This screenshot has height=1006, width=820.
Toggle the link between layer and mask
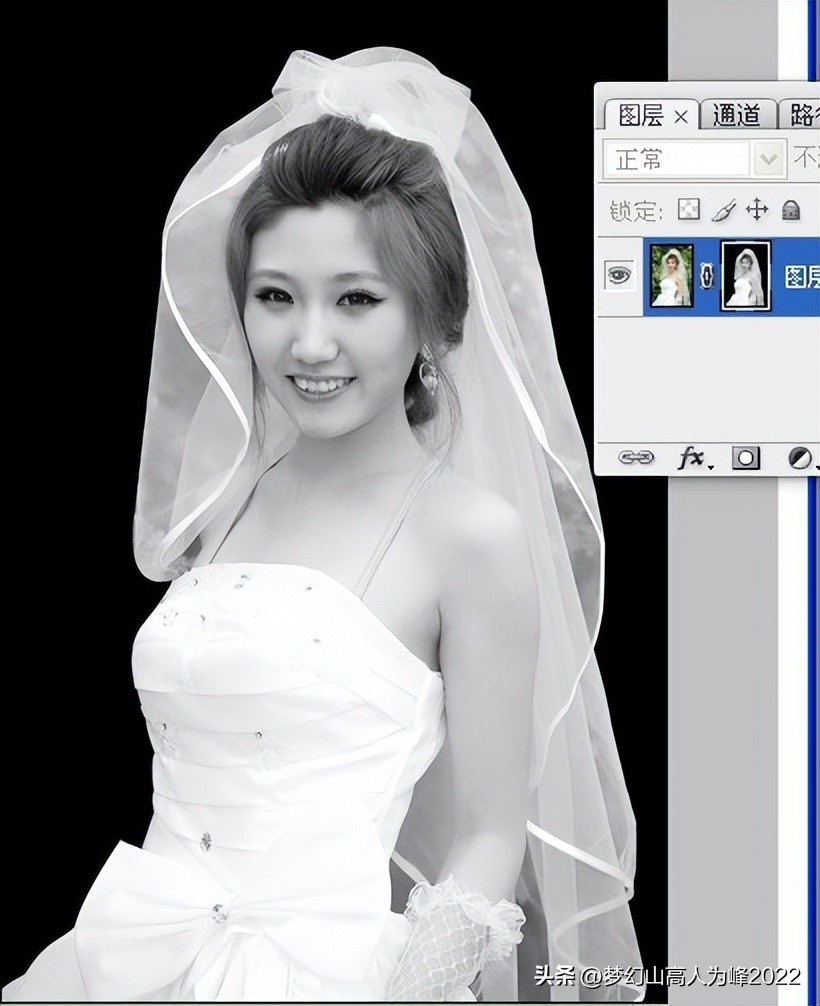[x=707, y=275]
